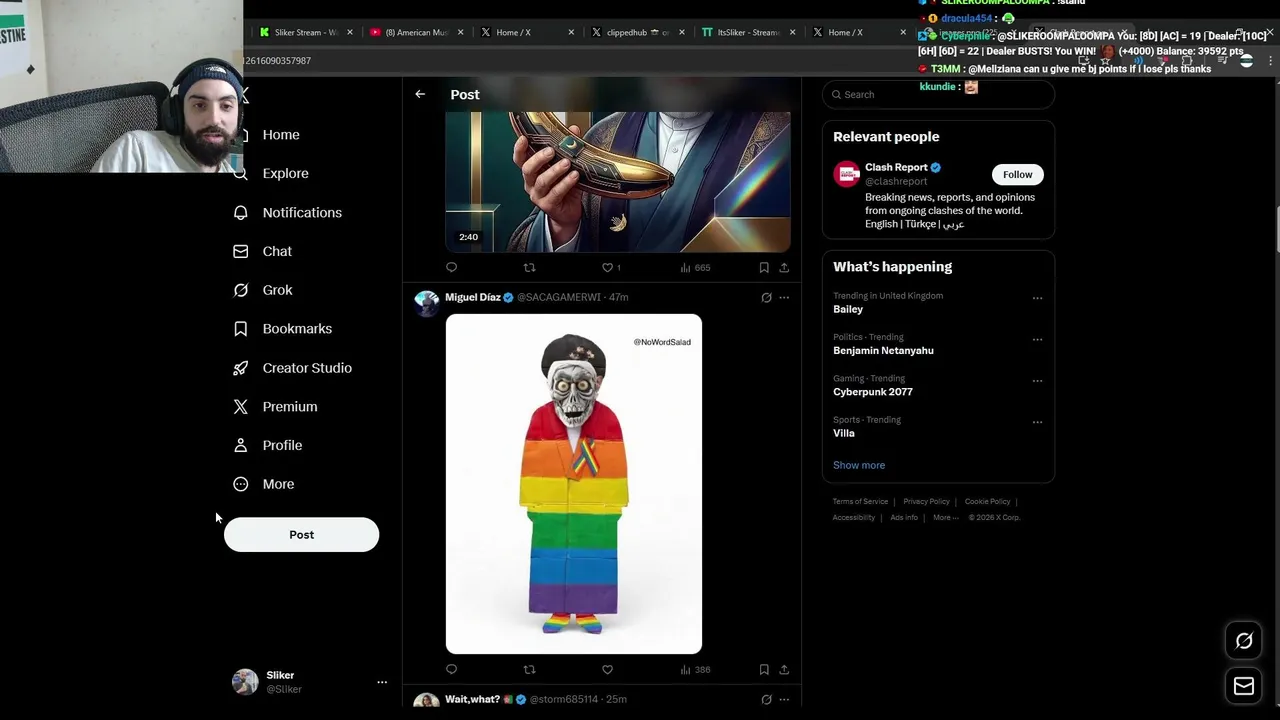The image size is (1280, 720).
Task: View analytics of 386-view post
Action: pyautogui.click(x=695, y=669)
